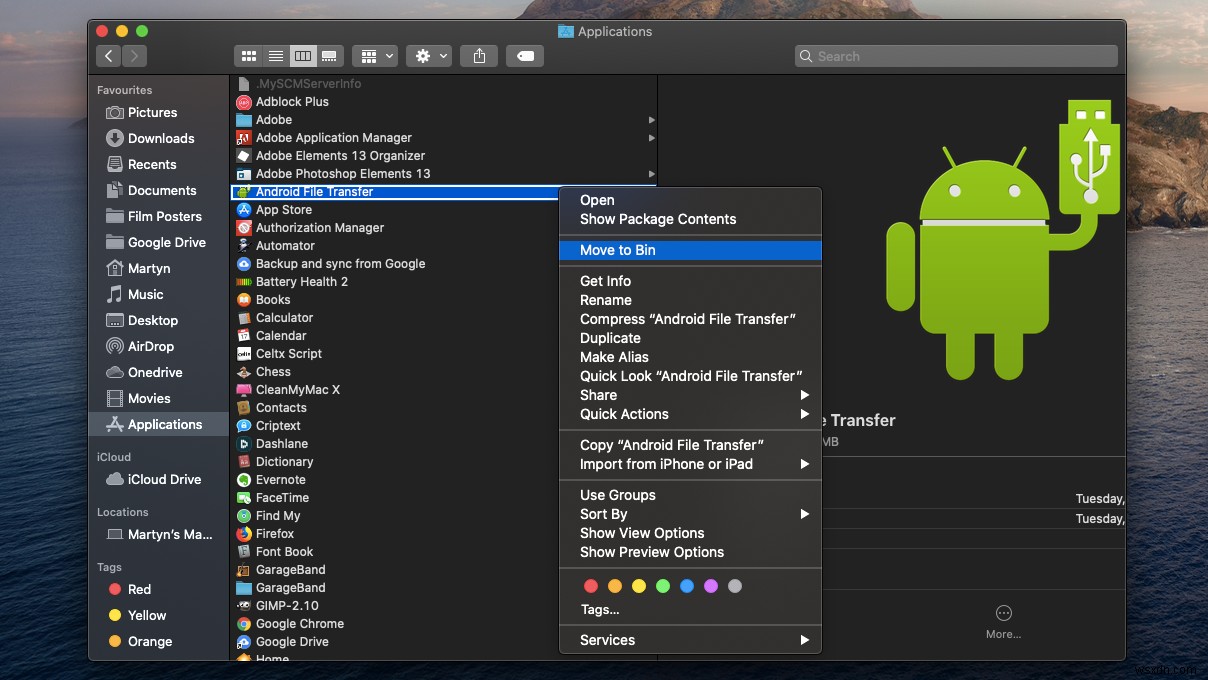
Task: Open iCloud Drive from the sidebar
Action: coord(163,479)
